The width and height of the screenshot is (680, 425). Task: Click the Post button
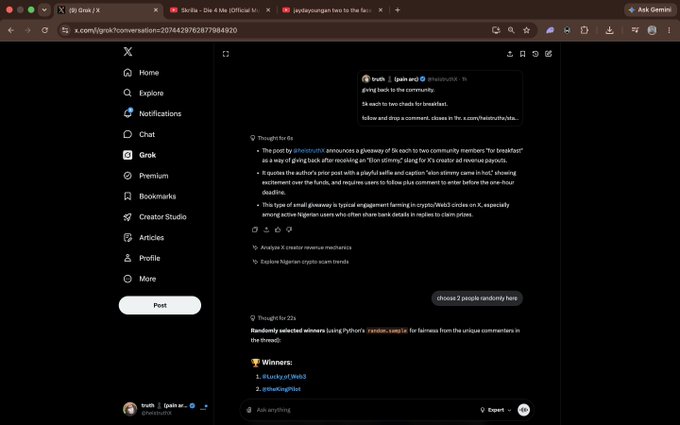[x=160, y=305]
